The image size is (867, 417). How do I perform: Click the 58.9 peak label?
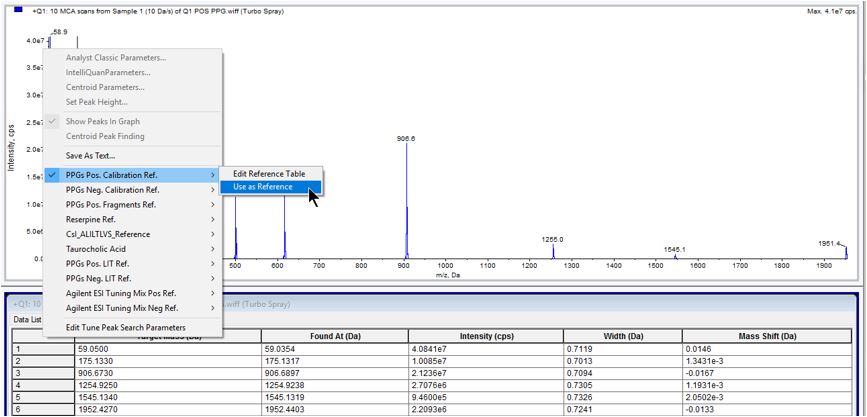pyautogui.click(x=60, y=32)
